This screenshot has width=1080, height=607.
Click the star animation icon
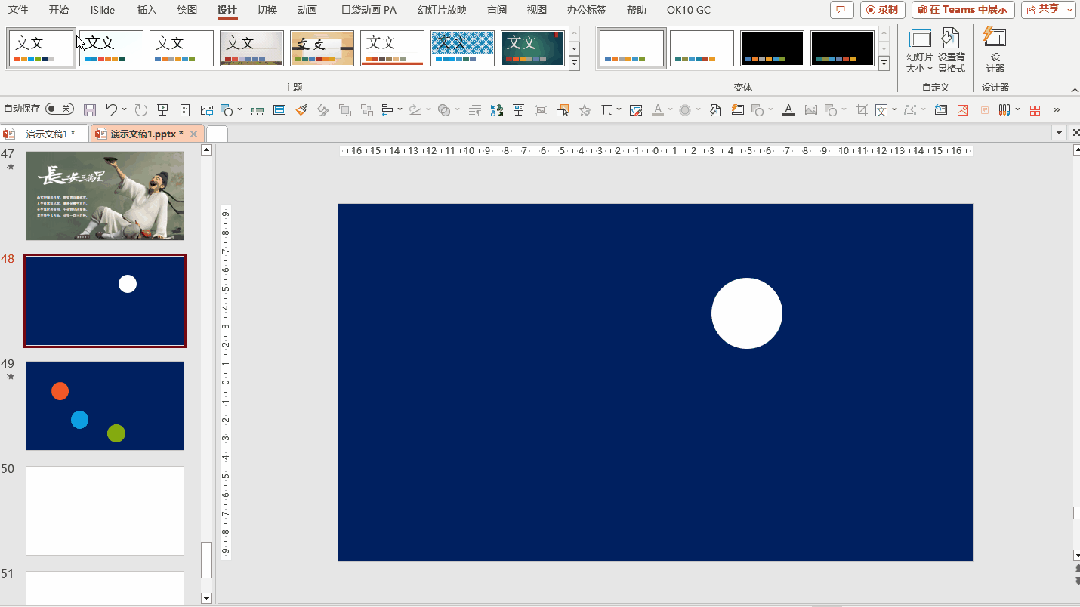pos(585,110)
